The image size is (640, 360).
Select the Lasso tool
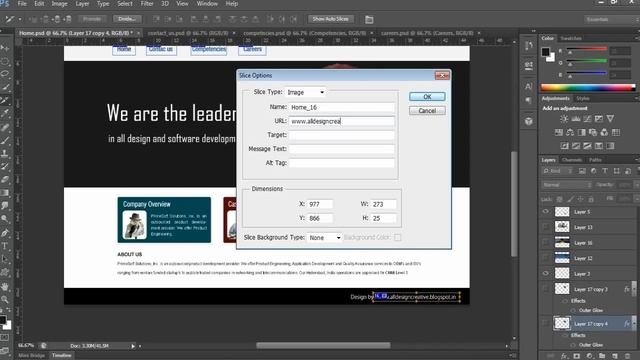tap(5, 74)
